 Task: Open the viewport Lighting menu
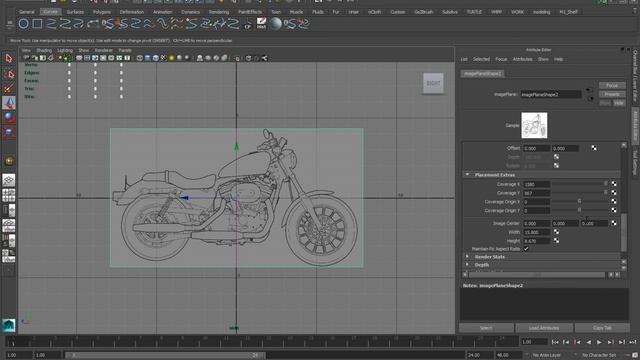click(x=65, y=50)
